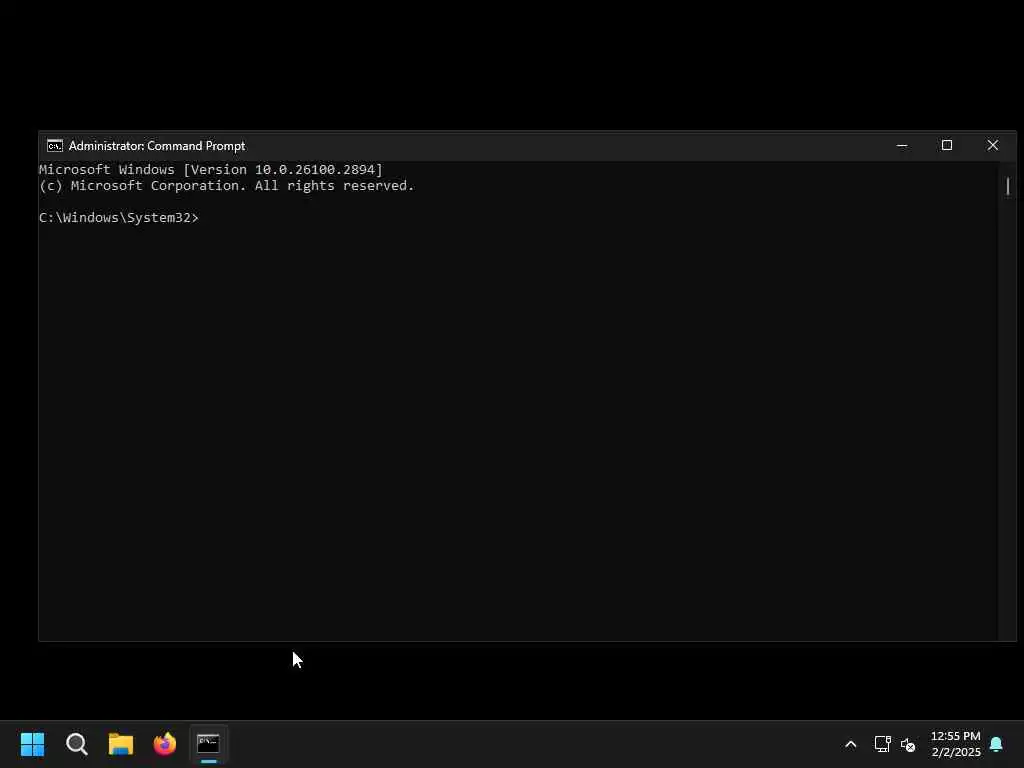Click Command Prompt title bar icon
Screen dimensions: 1024x768
pyautogui.click(x=55, y=146)
